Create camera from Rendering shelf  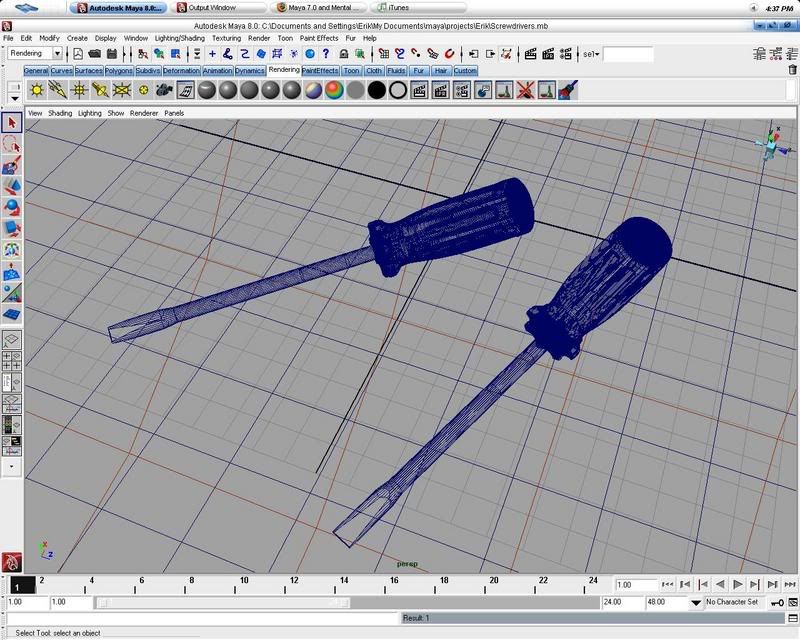pyautogui.click(x=164, y=90)
